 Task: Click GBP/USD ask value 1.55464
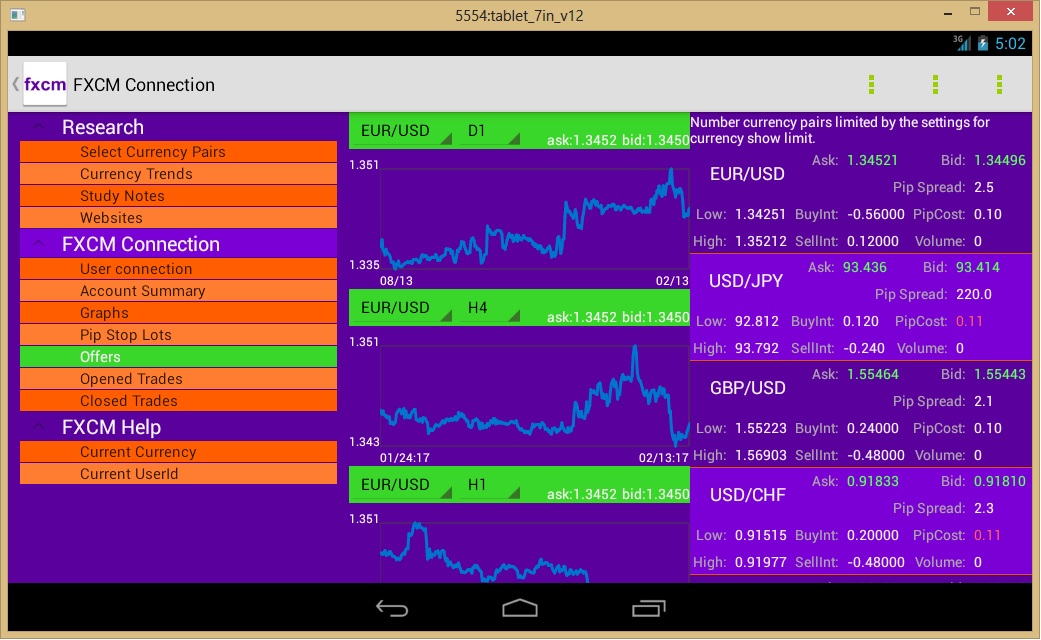[872, 374]
